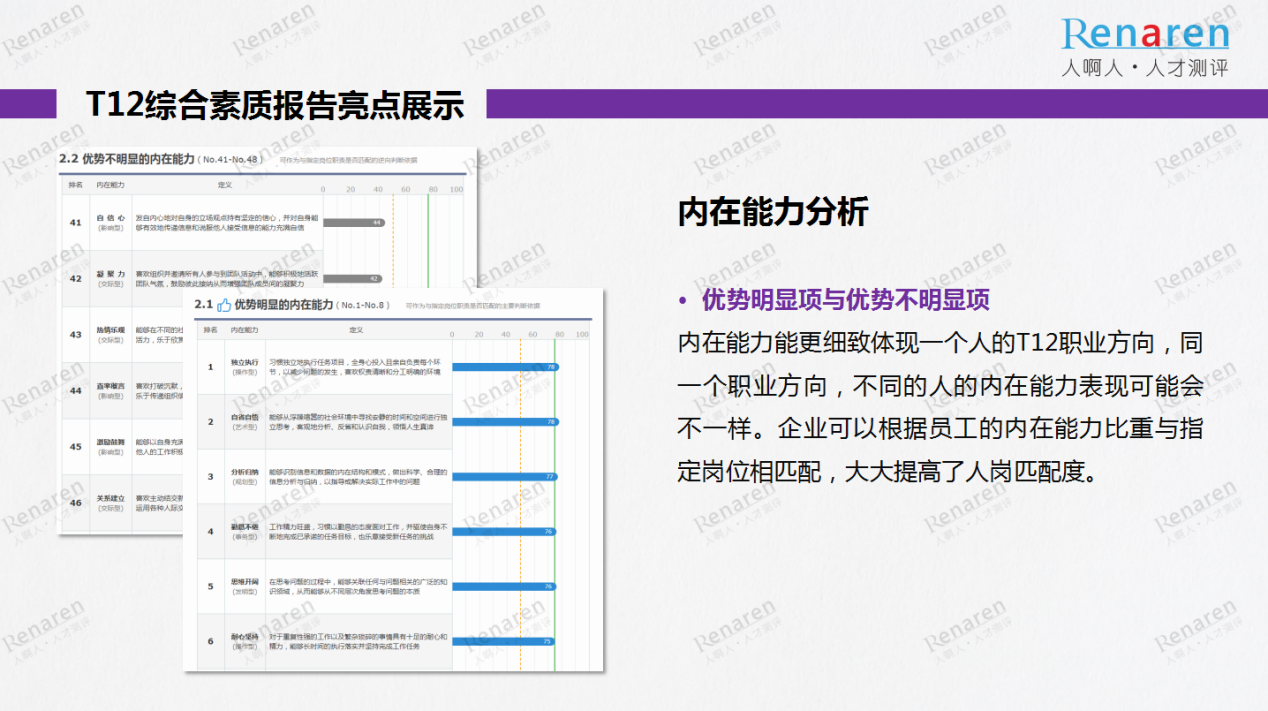This screenshot has height=711, width=1268.
Task: Click the 人啊人·人才测评 tagline under logo
Action: [x=1145, y=69]
